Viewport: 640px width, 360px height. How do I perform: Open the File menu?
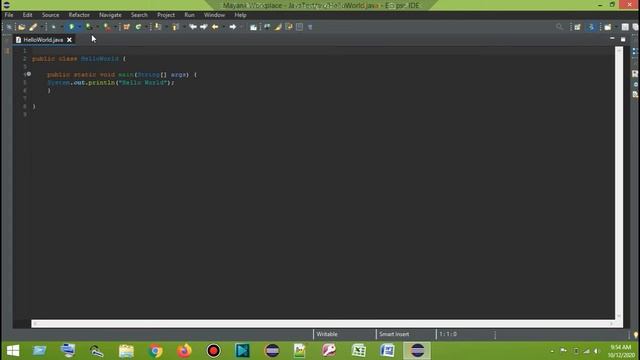(9, 15)
